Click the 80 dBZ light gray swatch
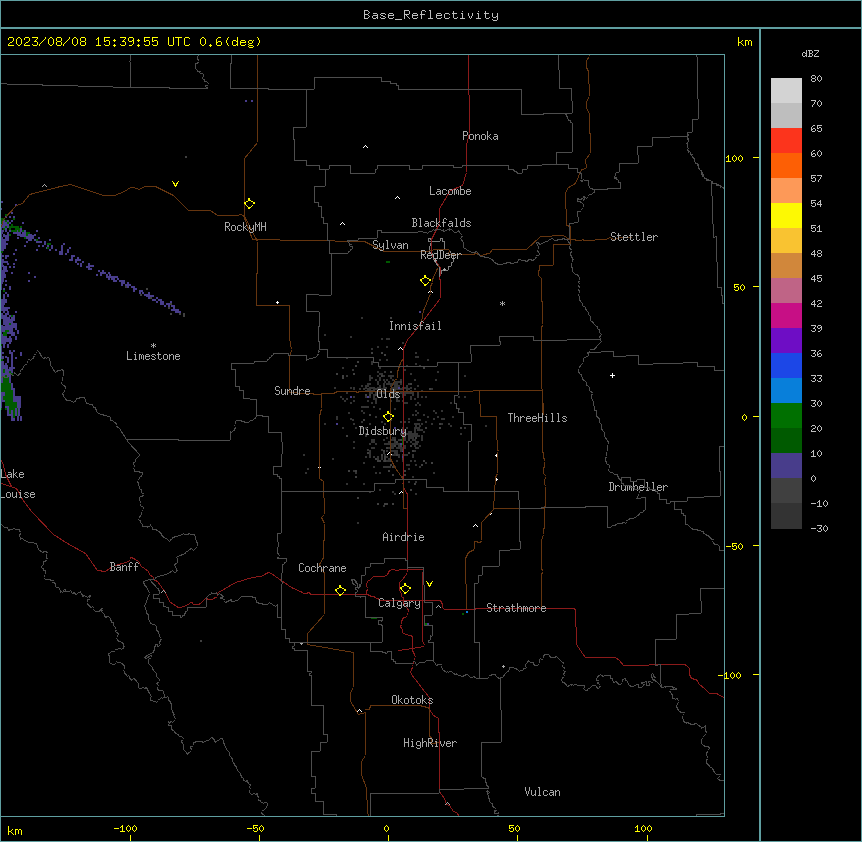 [x=786, y=91]
